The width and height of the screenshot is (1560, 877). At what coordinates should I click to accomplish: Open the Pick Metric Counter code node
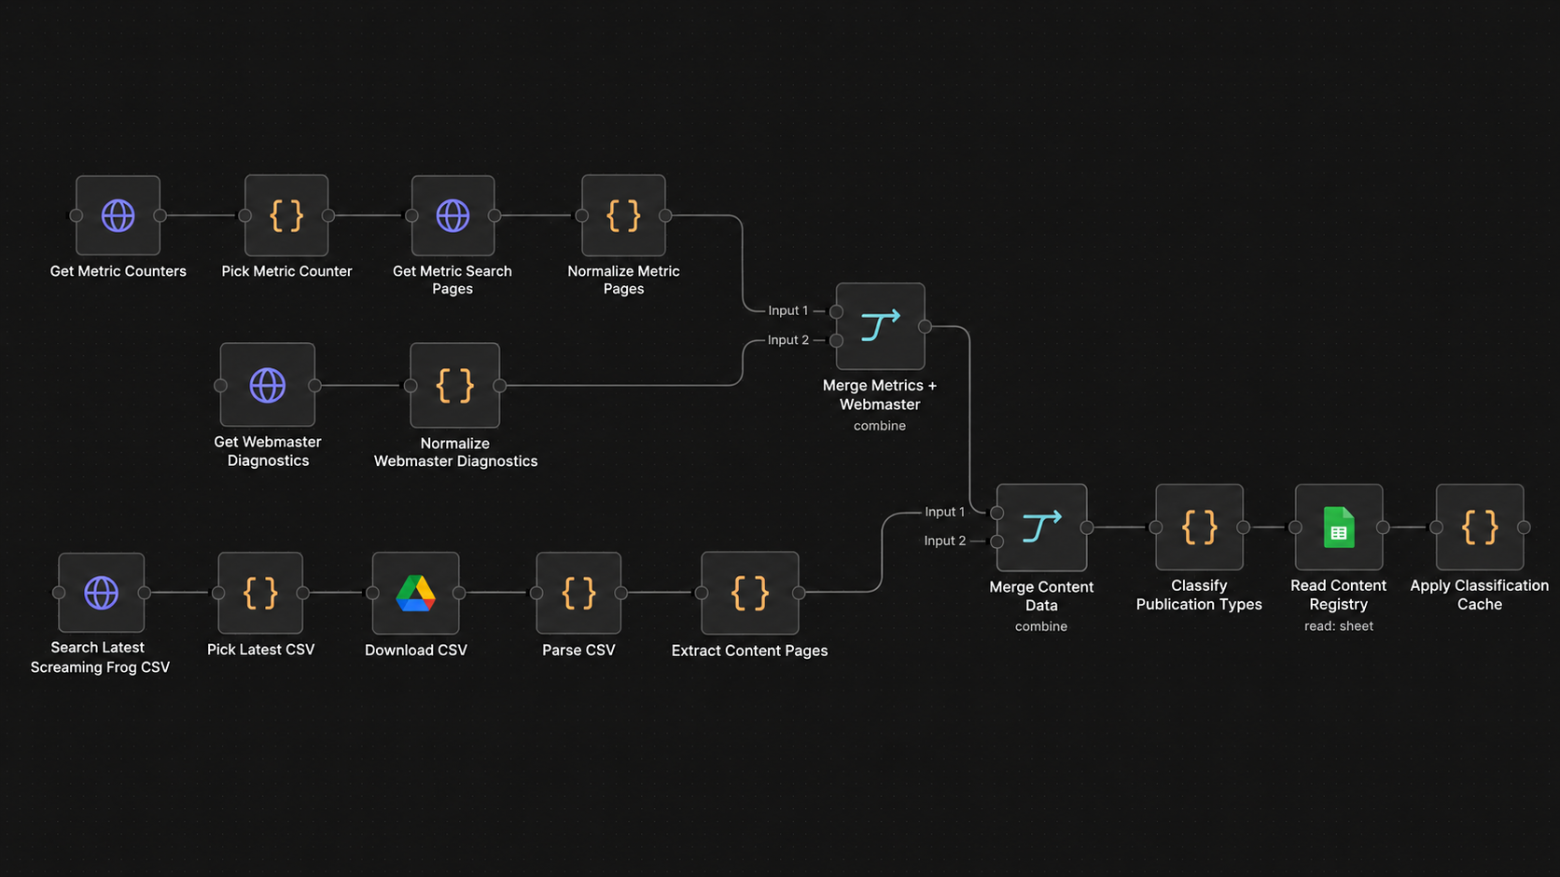[286, 215]
